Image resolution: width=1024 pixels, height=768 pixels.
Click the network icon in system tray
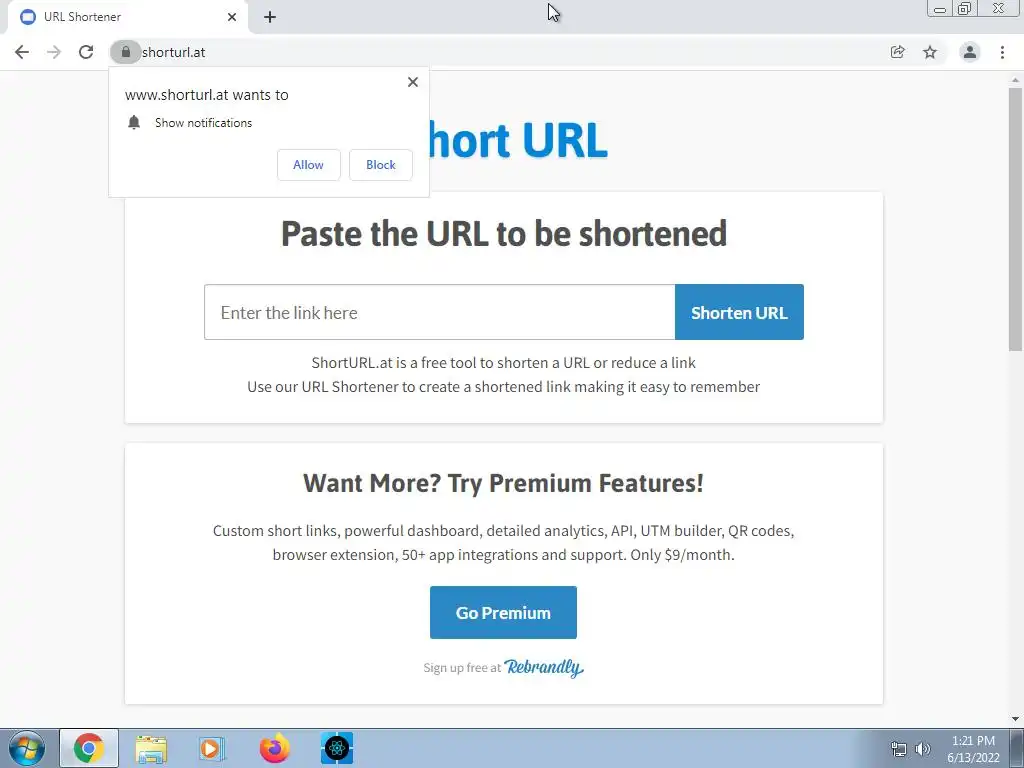(x=899, y=749)
